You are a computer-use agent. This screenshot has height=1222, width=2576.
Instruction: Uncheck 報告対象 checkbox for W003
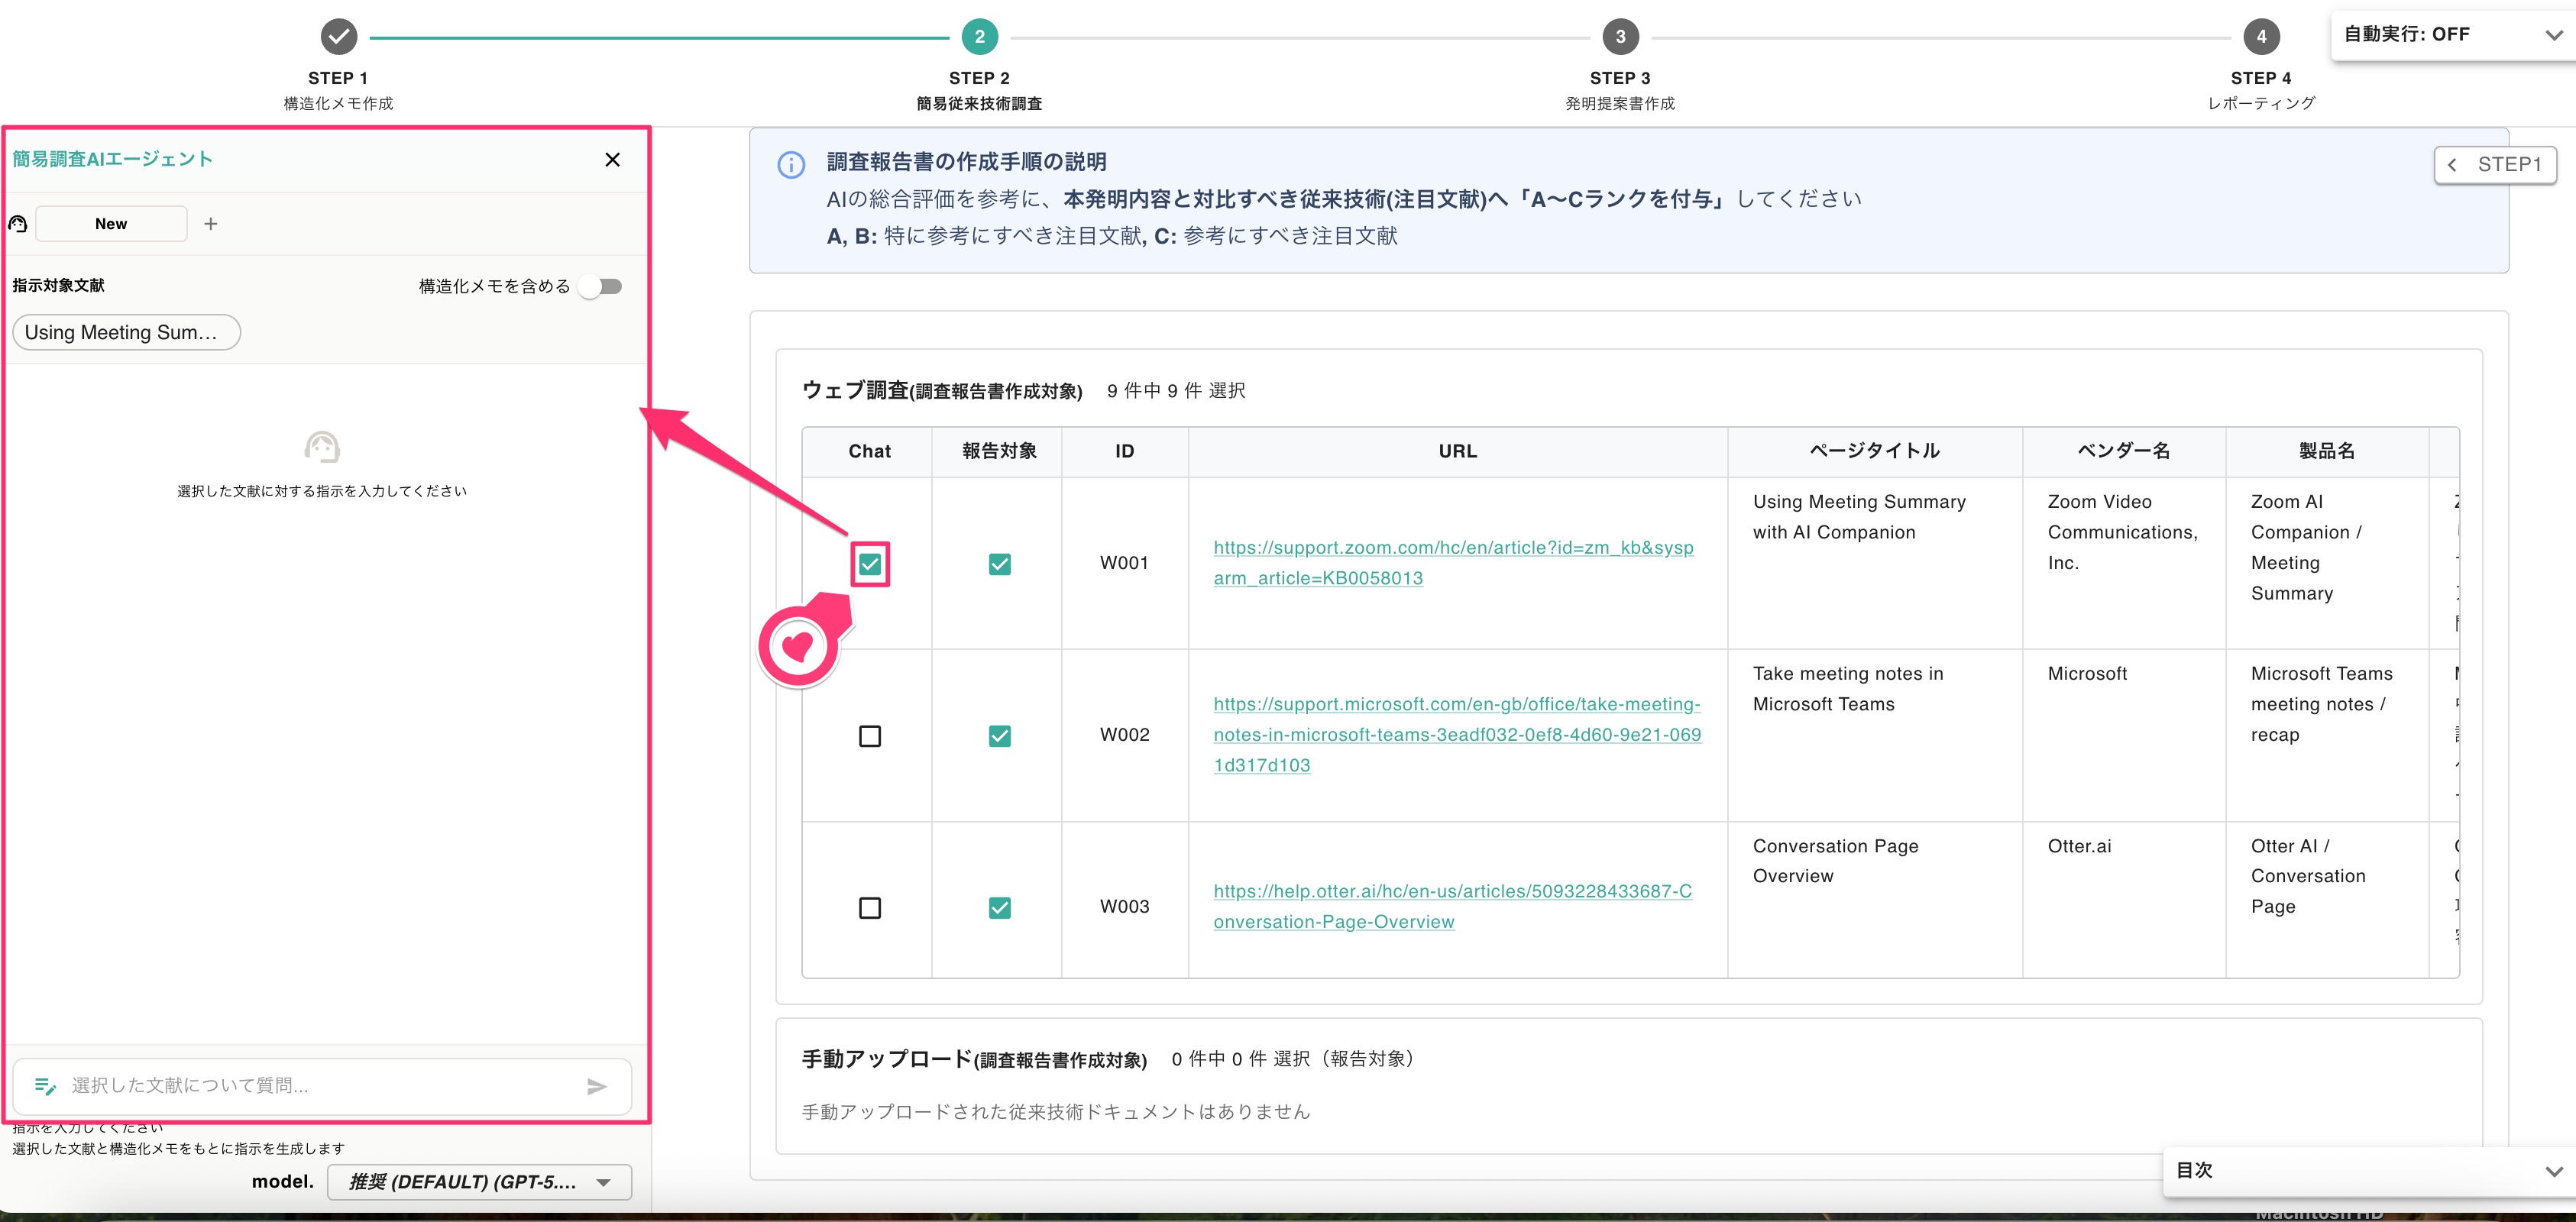pyautogui.click(x=999, y=908)
